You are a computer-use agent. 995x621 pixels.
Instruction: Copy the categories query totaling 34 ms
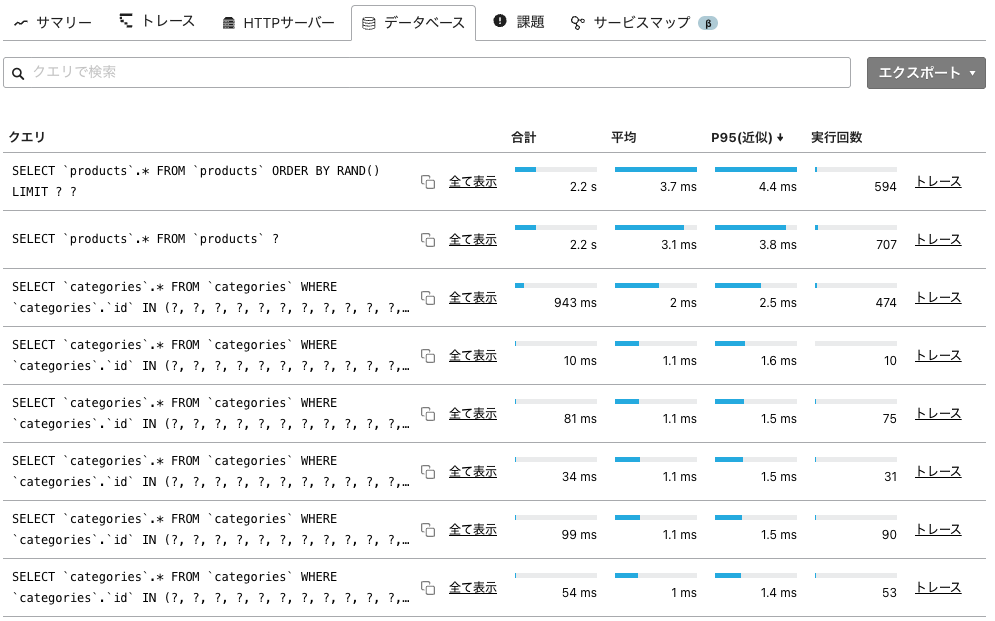[x=428, y=472]
